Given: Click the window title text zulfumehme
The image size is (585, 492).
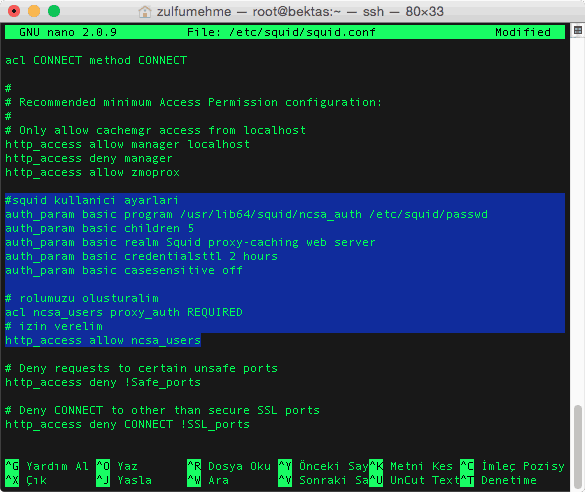Looking at the screenshot, I should [194, 12].
